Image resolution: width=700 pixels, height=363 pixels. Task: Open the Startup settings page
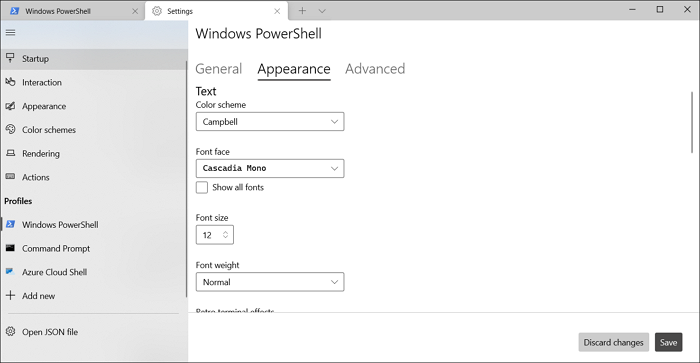point(93,58)
